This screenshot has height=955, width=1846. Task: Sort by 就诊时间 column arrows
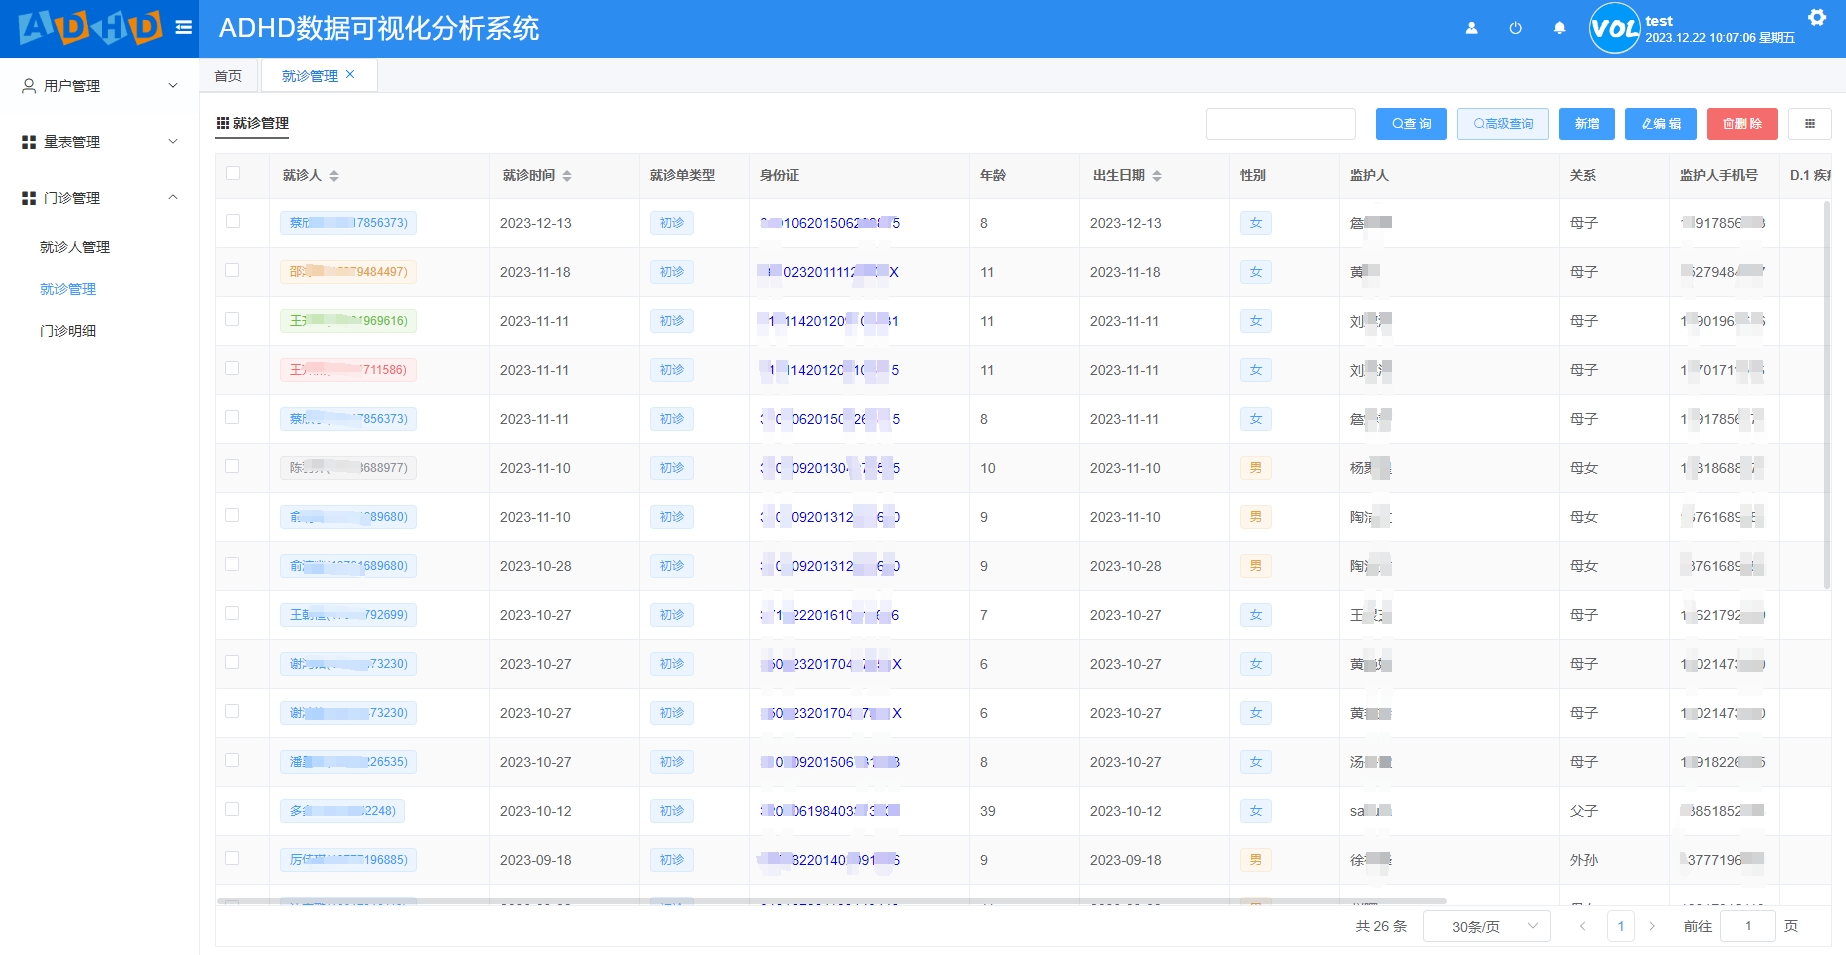tap(567, 176)
